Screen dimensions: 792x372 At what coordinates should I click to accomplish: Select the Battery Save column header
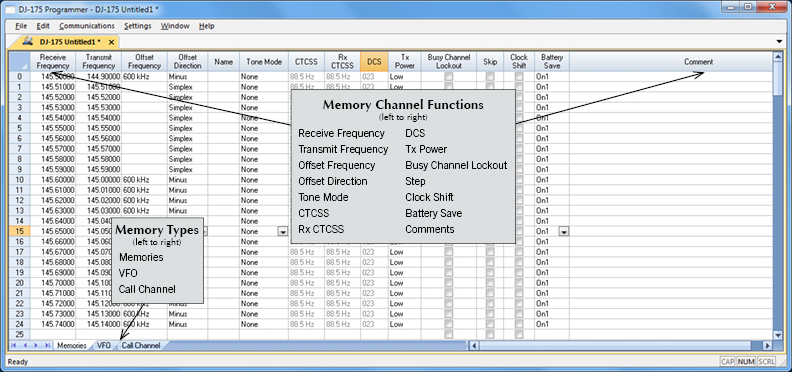(x=552, y=62)
